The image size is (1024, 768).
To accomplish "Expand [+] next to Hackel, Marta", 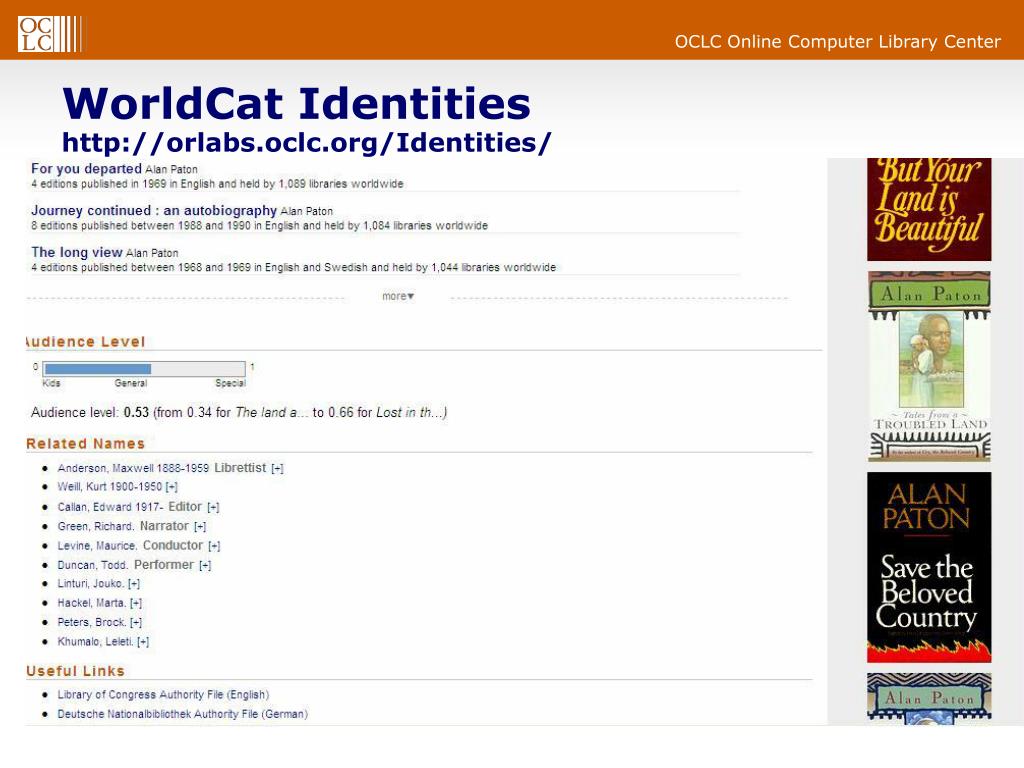I will point(136,603).
